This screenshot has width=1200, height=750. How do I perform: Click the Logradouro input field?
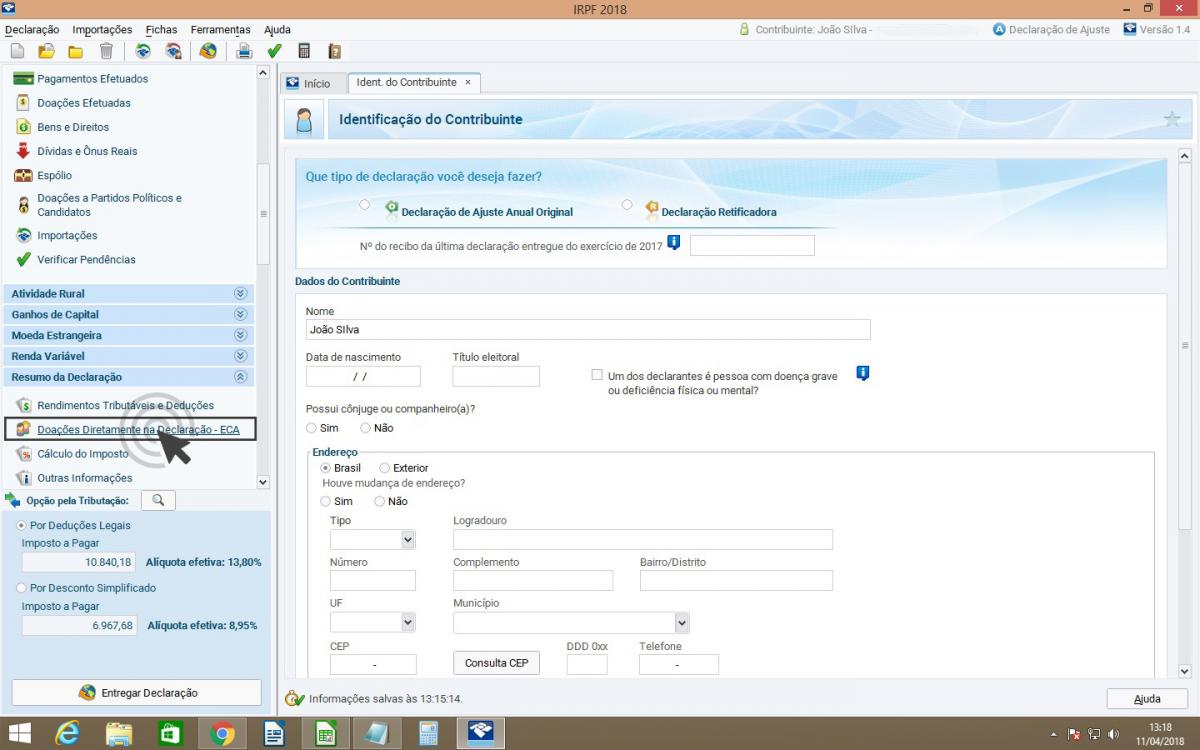coord(643,540)
